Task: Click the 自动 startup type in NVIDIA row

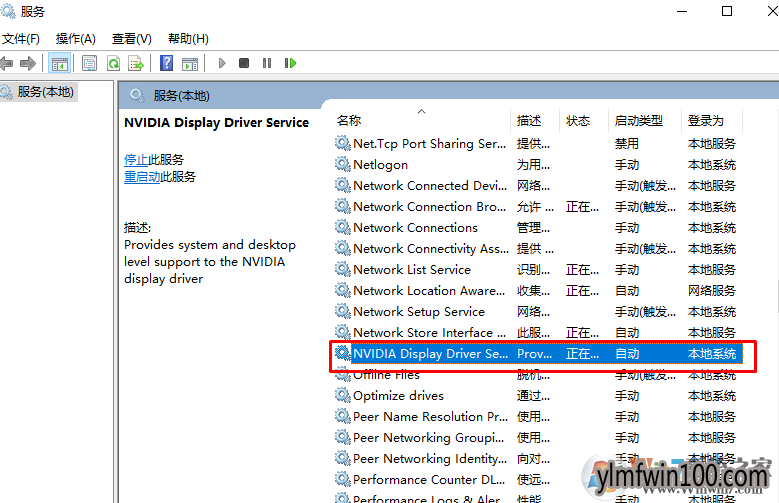Action: (x=626, y=353)
